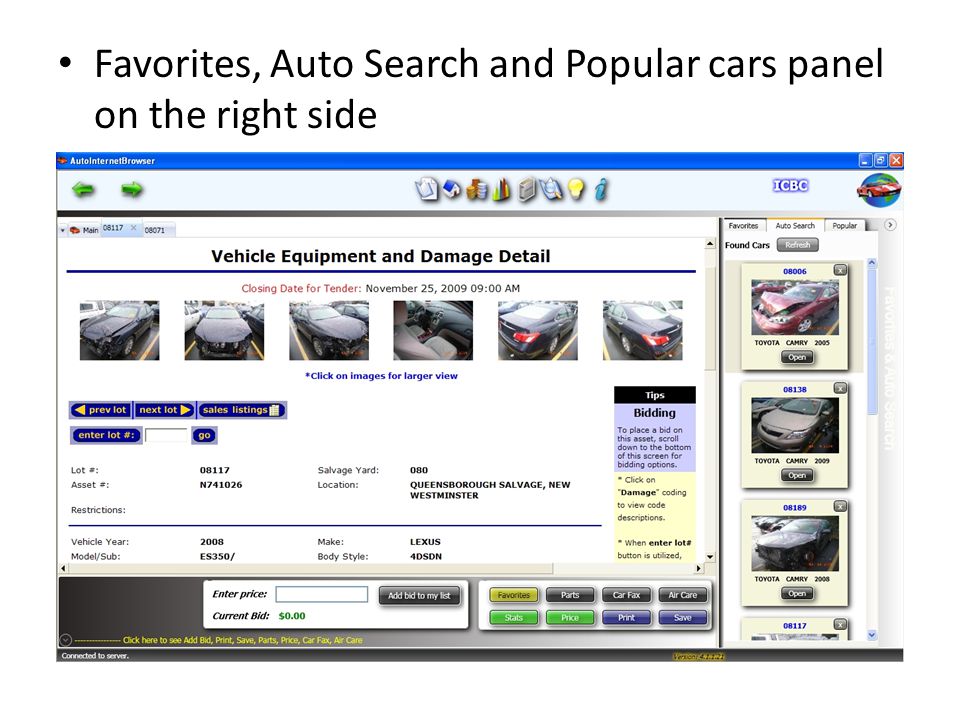Open the Popular cars tab
The image size is (960, 720).
click(845, 226)
